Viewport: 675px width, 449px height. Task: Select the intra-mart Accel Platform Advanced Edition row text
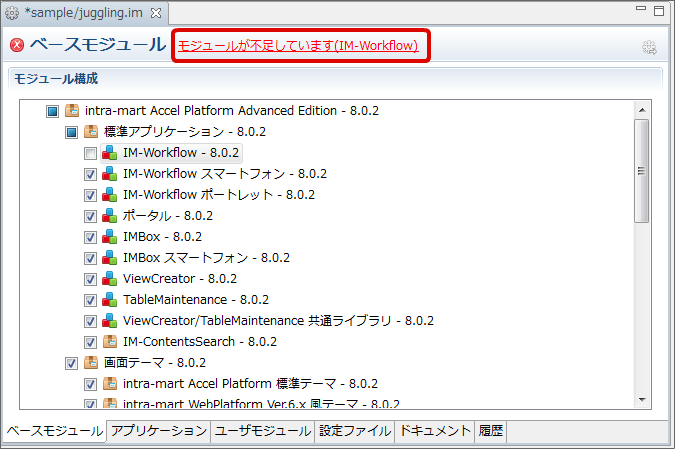click(x=232, y=111)
